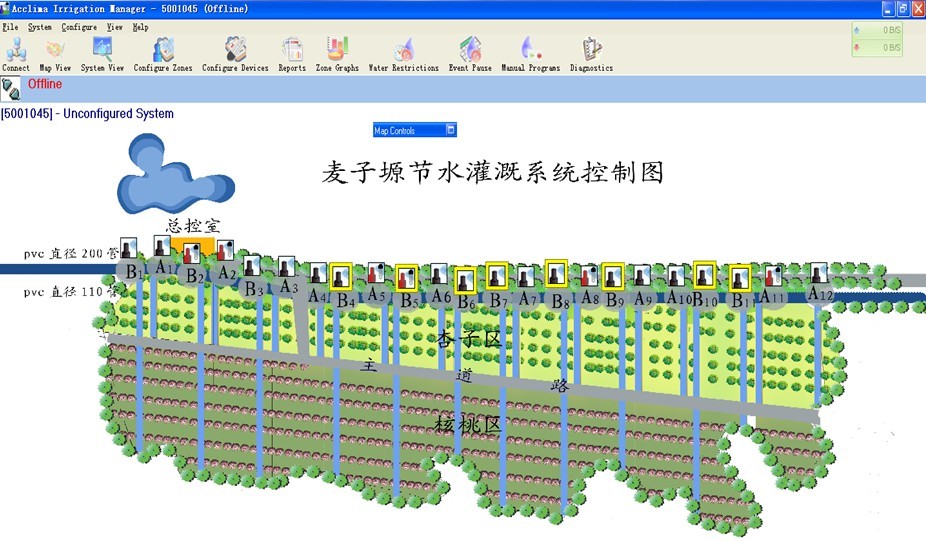Click the upload rate 0 B/S indicator
Viewport: 926px width, 541px height.
878,30
